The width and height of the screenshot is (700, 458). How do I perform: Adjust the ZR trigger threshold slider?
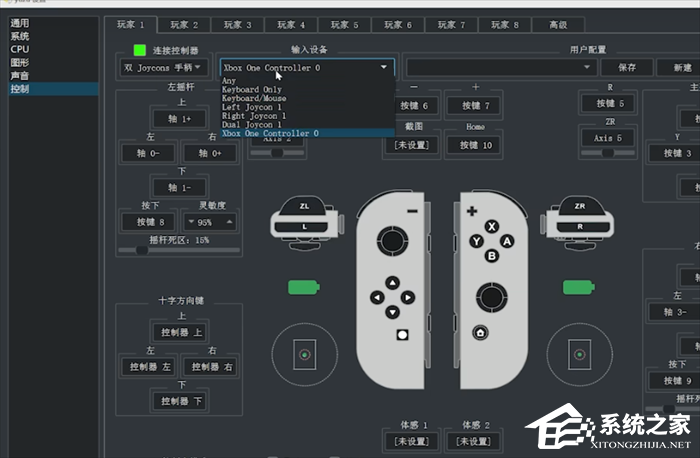coord(608,153)
